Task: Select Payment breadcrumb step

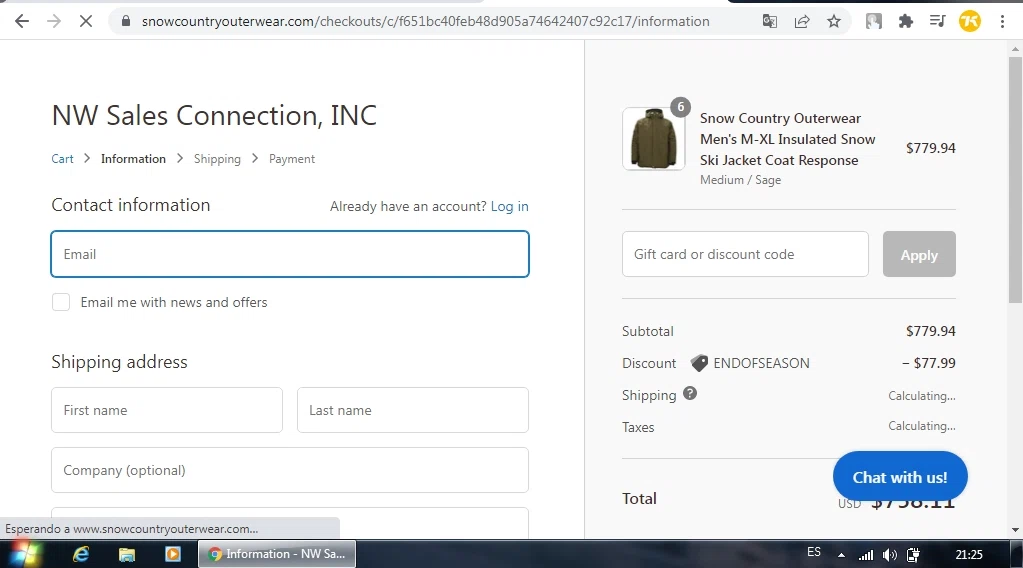Action: (292, 158)
